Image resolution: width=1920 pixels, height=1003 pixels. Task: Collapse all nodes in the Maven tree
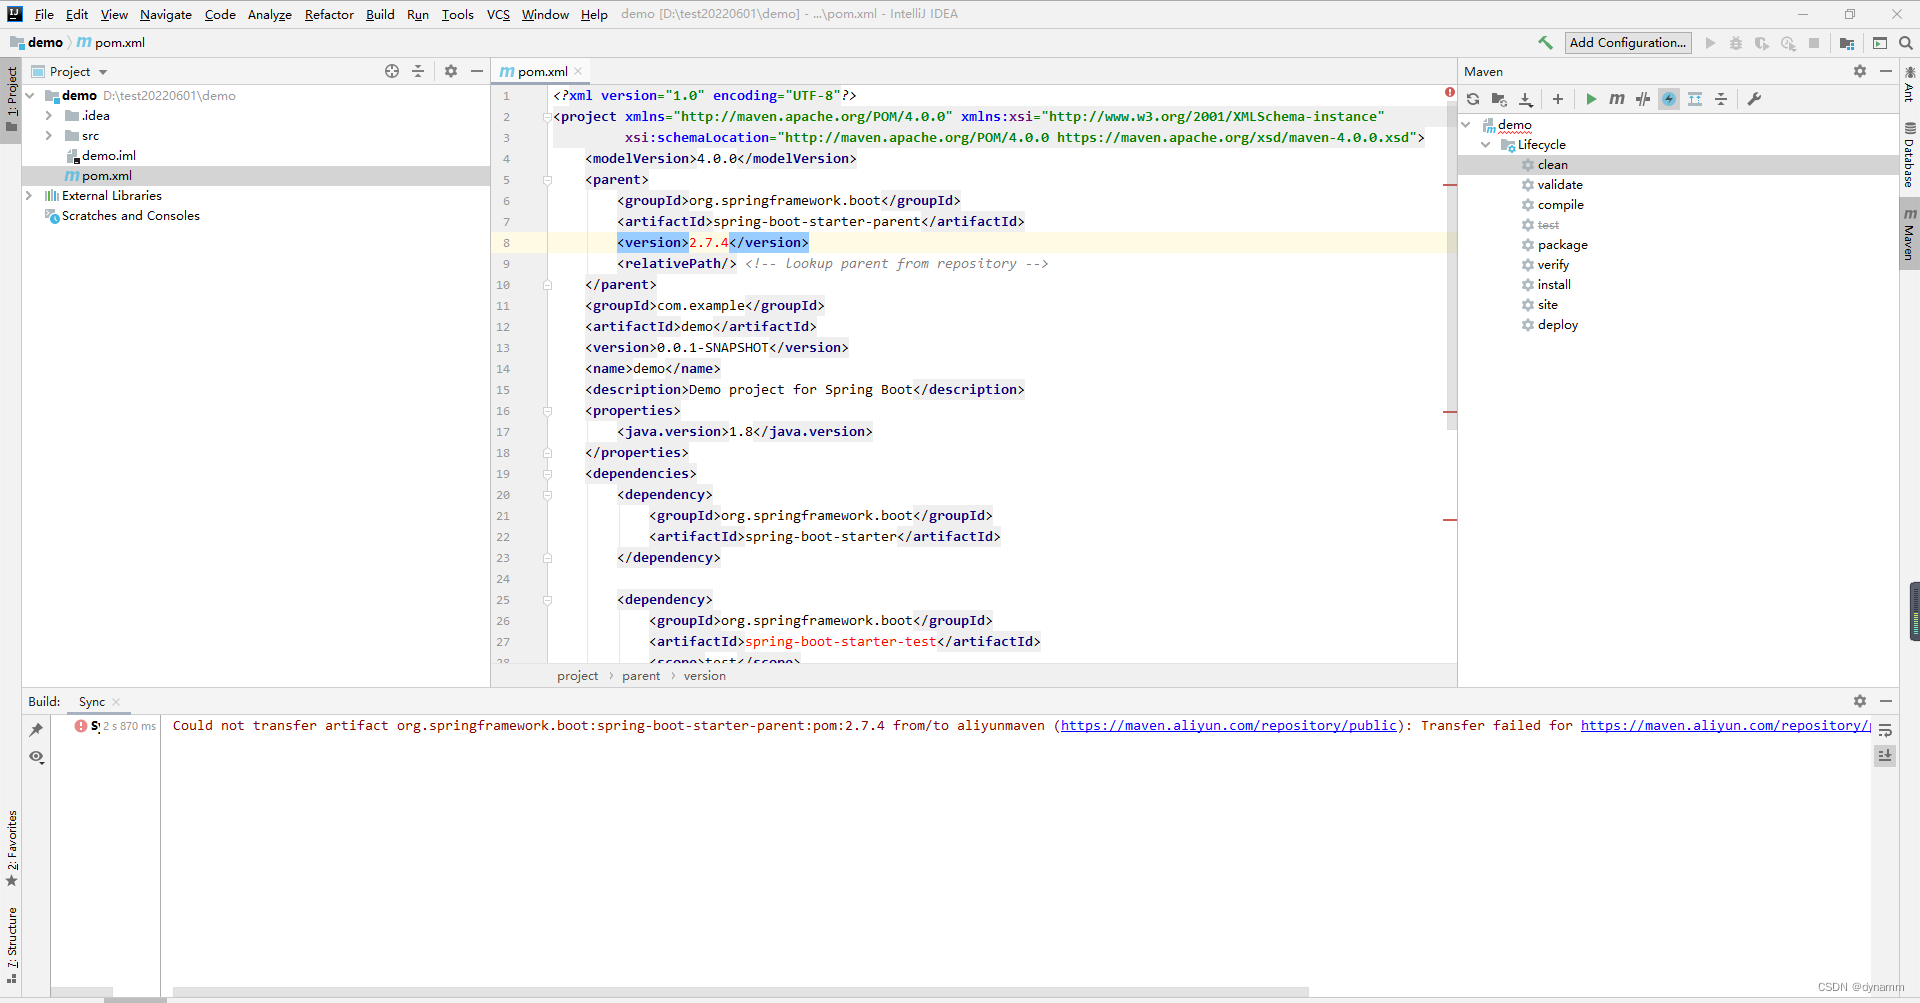click(x=1721, y=99)
